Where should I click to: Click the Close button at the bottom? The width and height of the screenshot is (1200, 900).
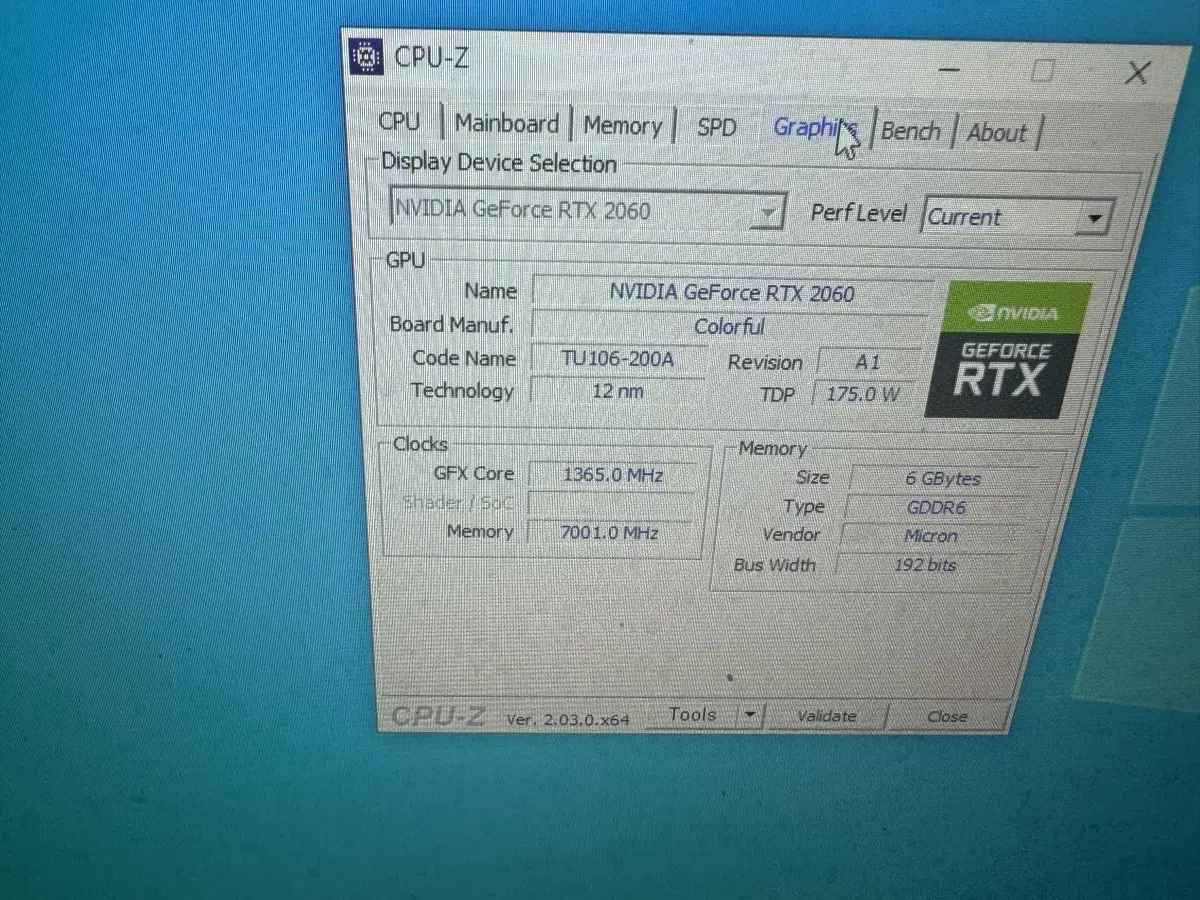947,717
